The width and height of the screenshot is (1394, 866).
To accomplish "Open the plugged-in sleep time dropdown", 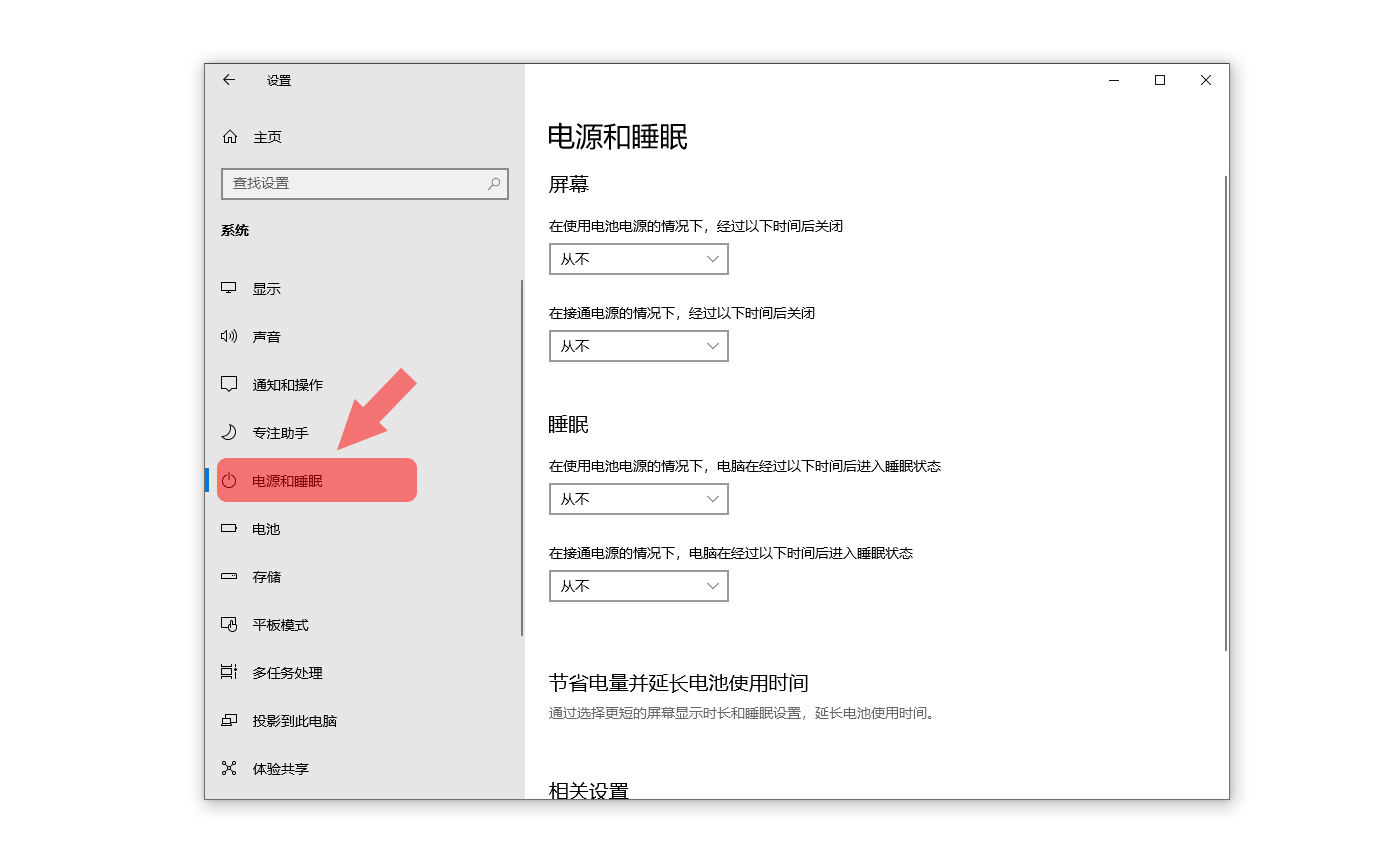I will (638, 586).
